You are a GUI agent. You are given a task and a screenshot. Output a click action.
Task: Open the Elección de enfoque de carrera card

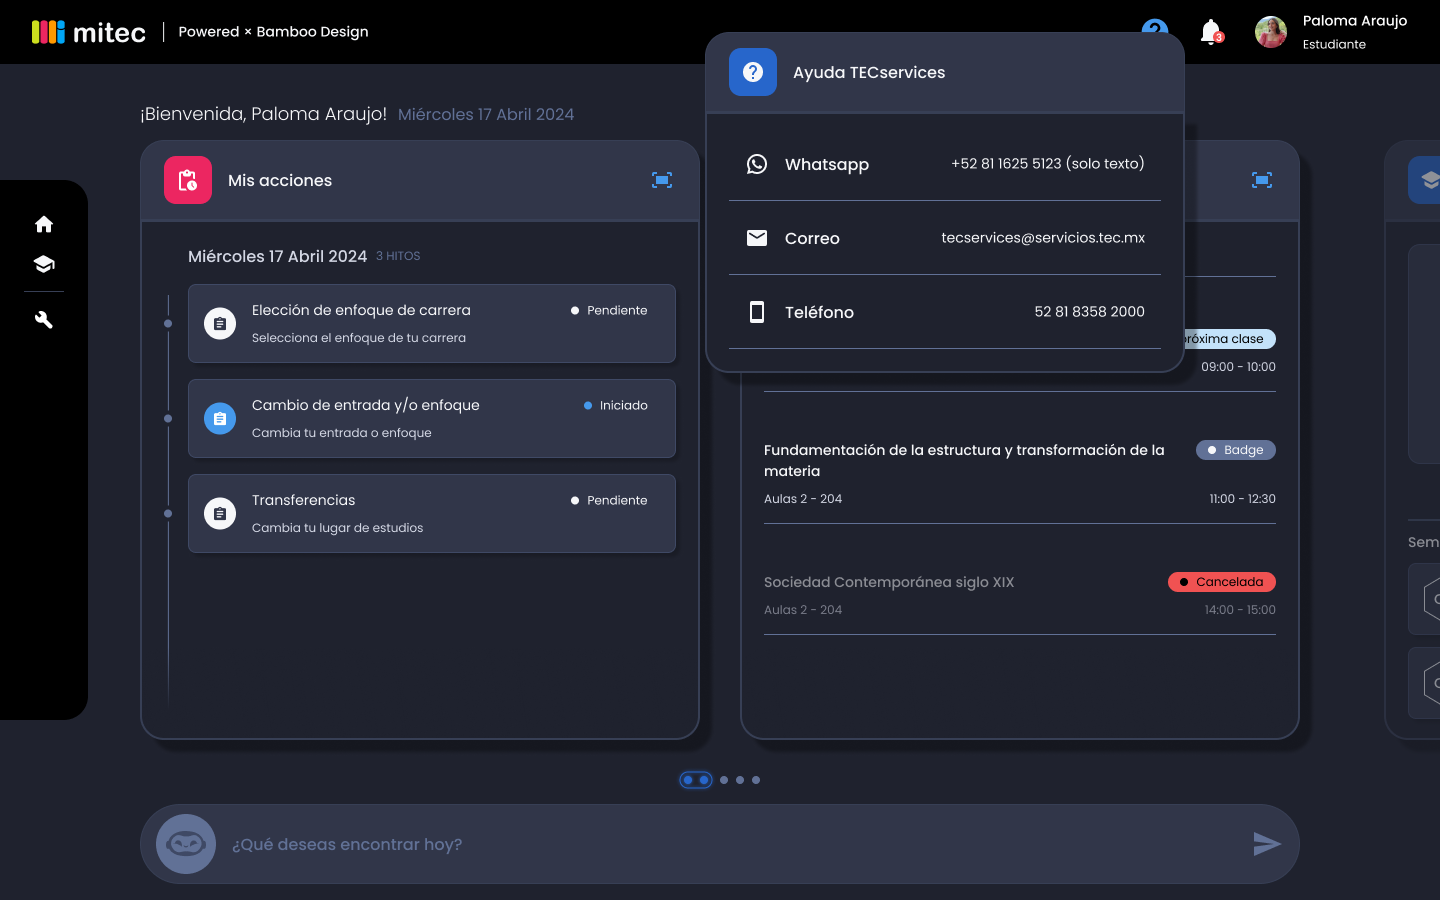click(x=432, y=324)
